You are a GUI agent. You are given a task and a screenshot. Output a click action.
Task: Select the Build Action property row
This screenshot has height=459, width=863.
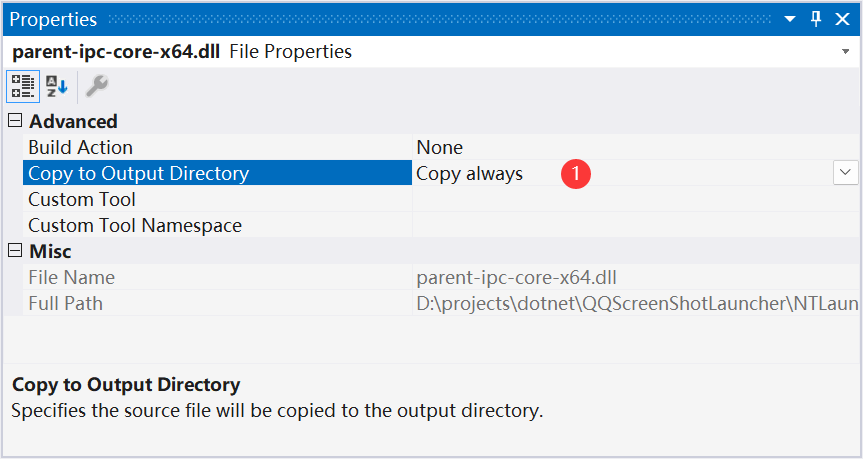tap(440, 147)
